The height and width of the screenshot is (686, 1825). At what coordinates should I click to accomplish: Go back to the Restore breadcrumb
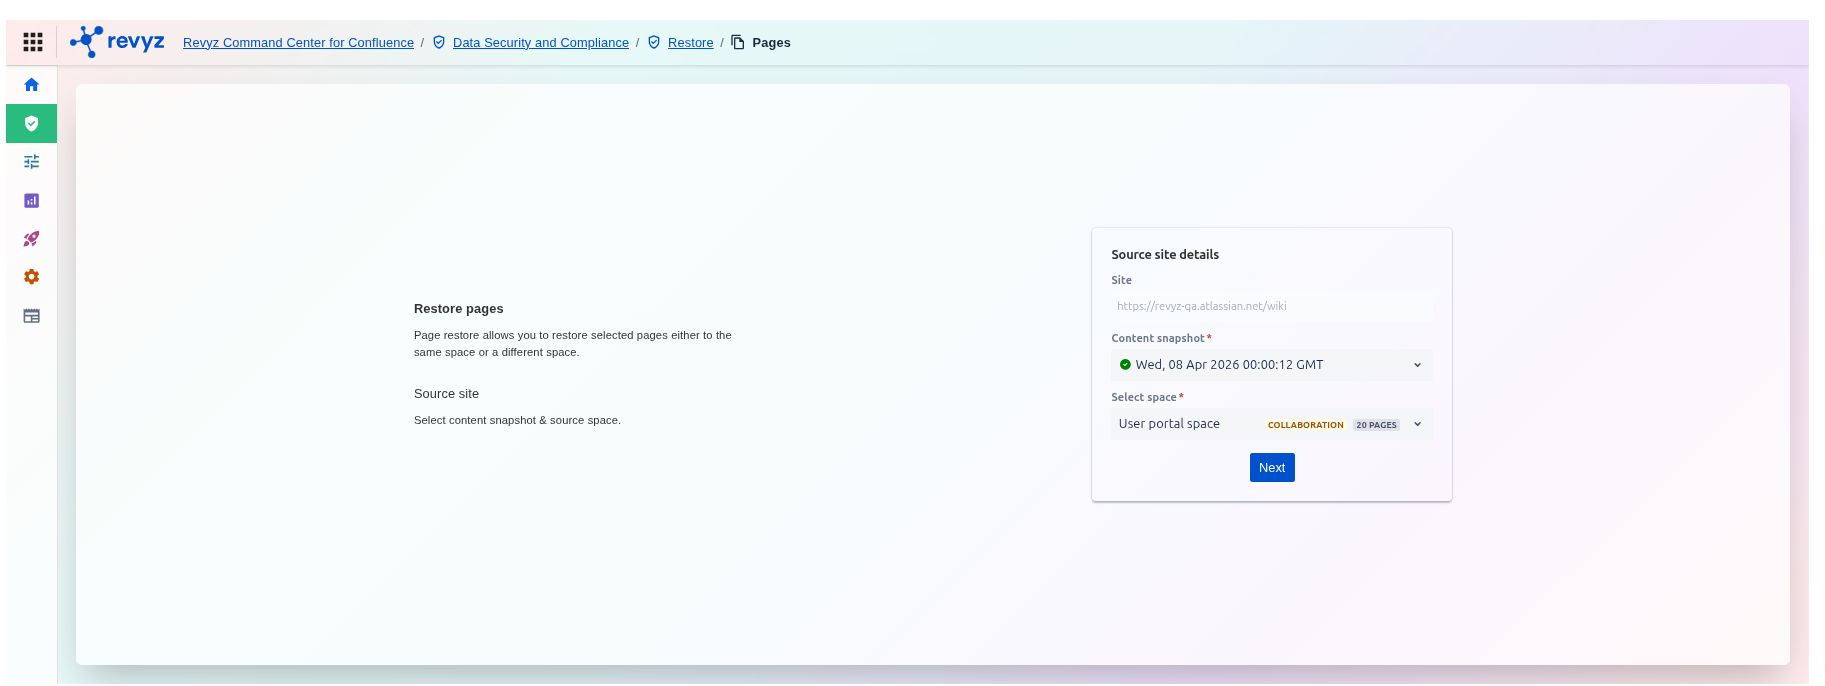(690, 43)
